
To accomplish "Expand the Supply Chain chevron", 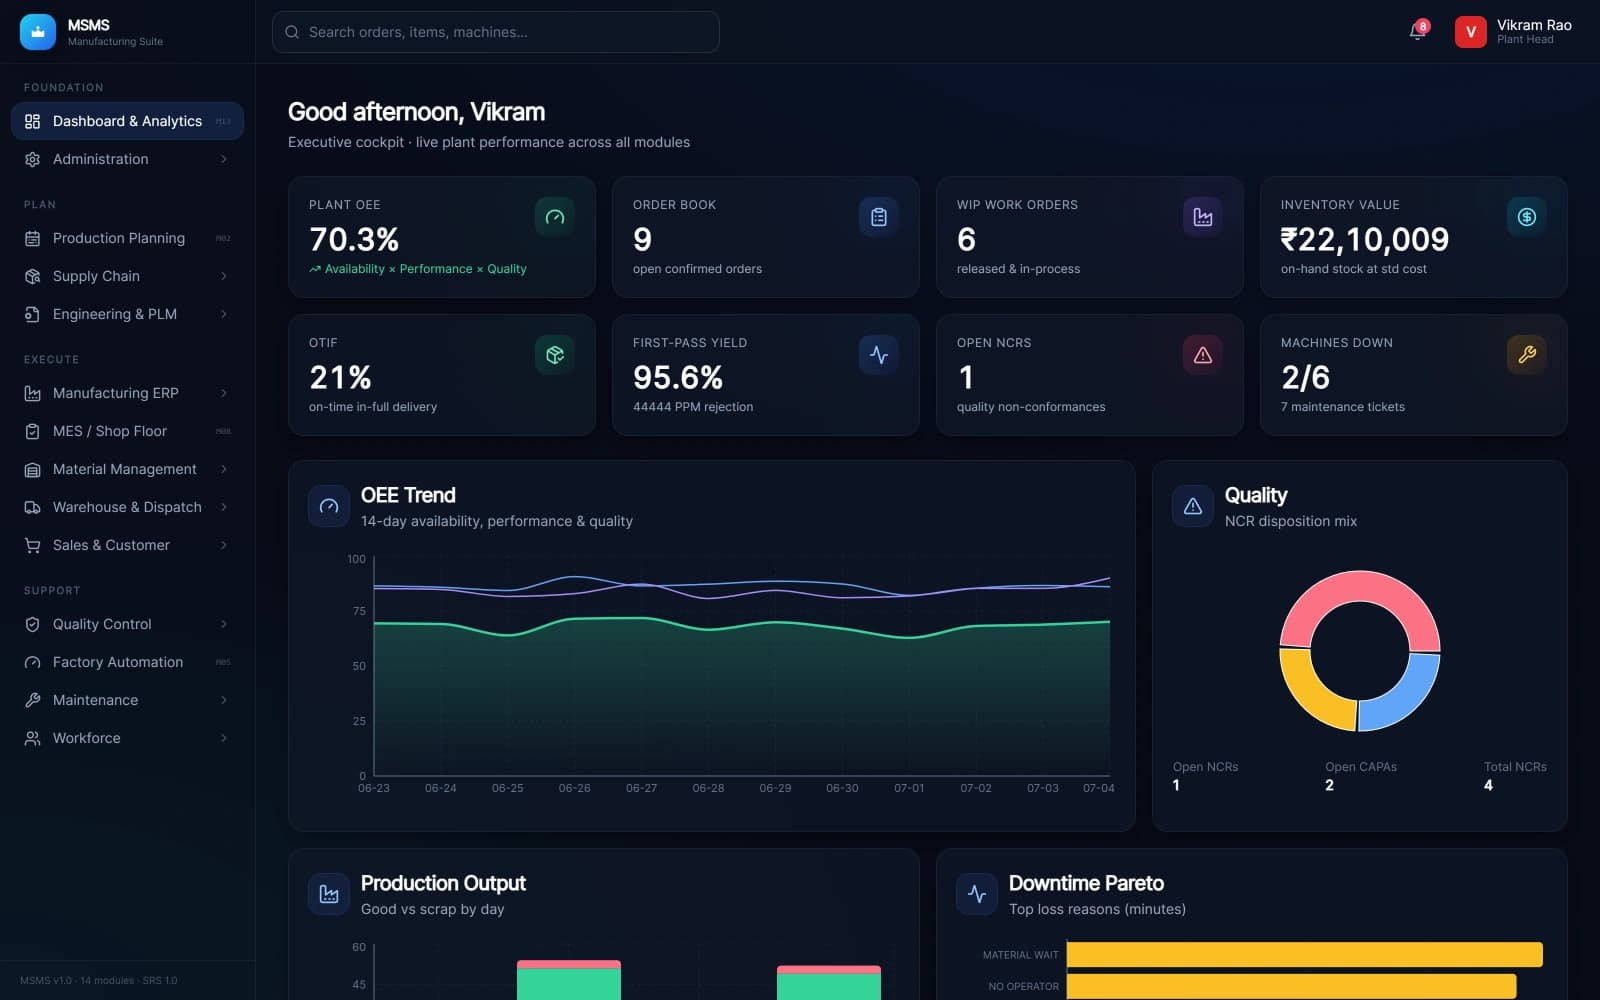I will tap(223, 276).
